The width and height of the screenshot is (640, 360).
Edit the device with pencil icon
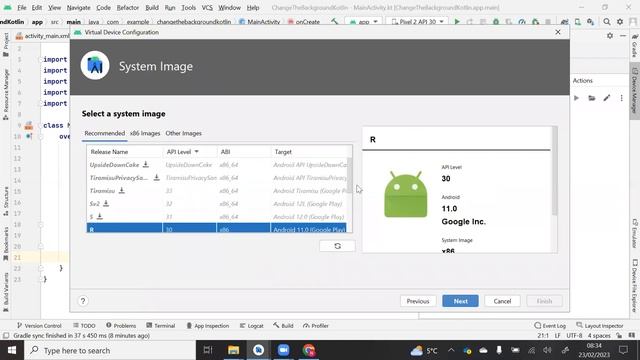click(x=607, y=98)
